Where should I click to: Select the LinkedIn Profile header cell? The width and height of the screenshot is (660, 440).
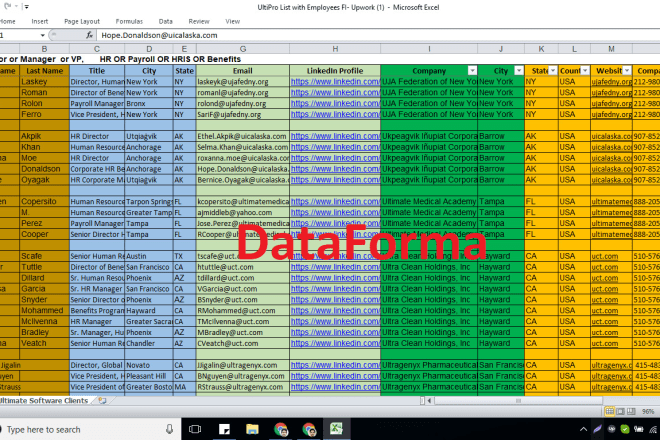coord(335,71)
